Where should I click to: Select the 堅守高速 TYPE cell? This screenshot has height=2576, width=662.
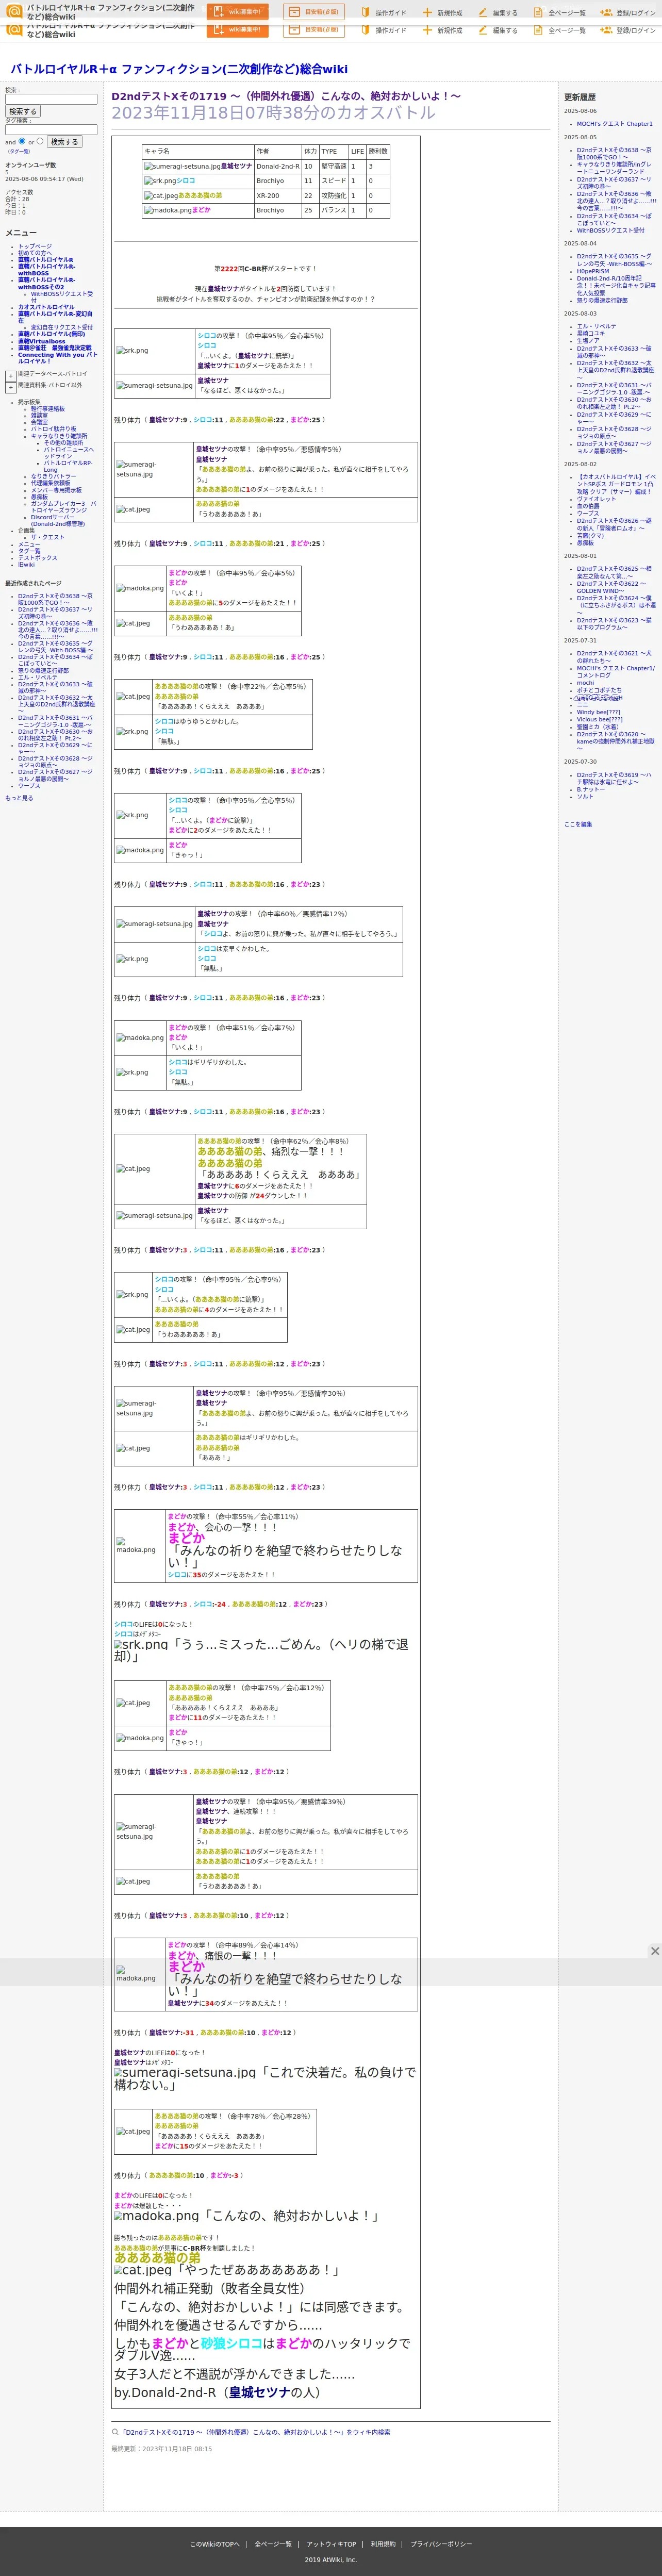333,167
